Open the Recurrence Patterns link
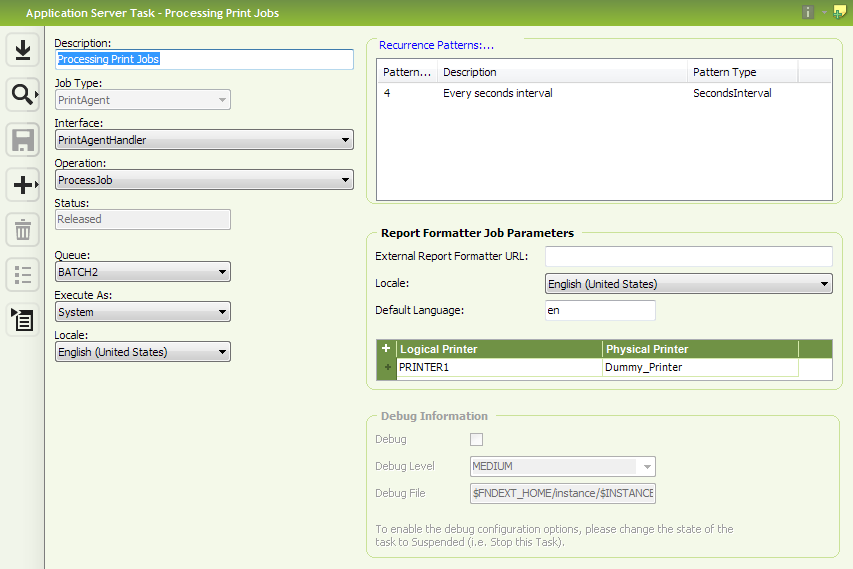Image resolution: width=853 pixels, height=569 pixels. coord(437,45)
